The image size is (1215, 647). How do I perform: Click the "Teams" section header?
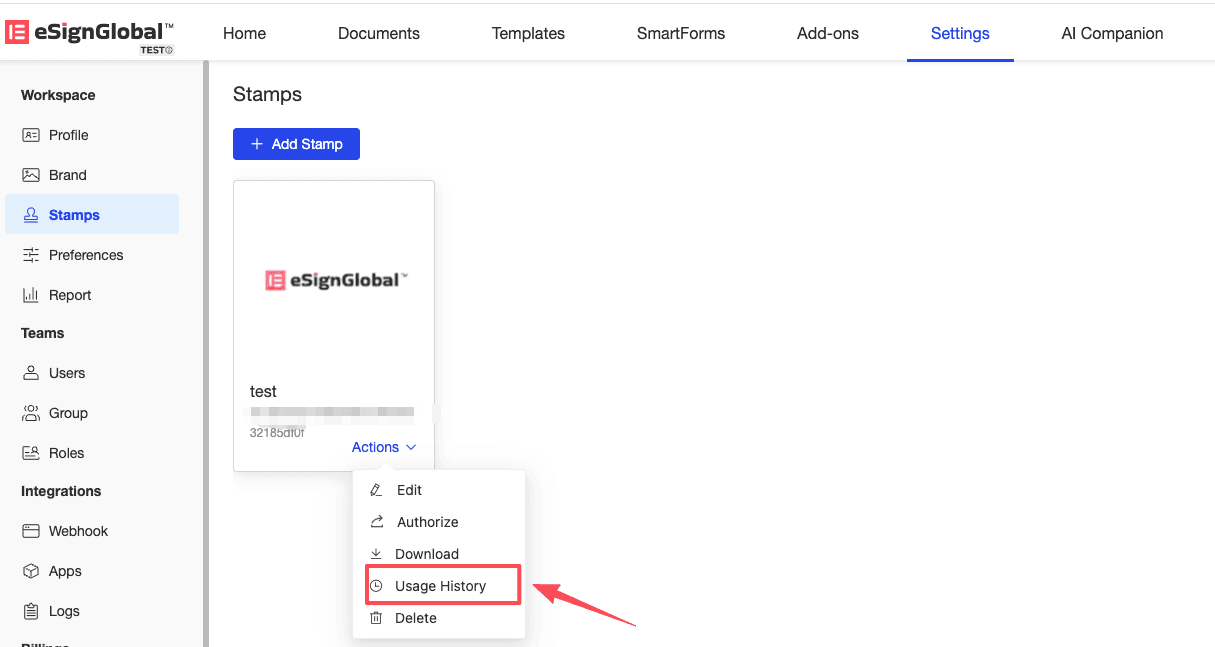(x=42, y=333)
